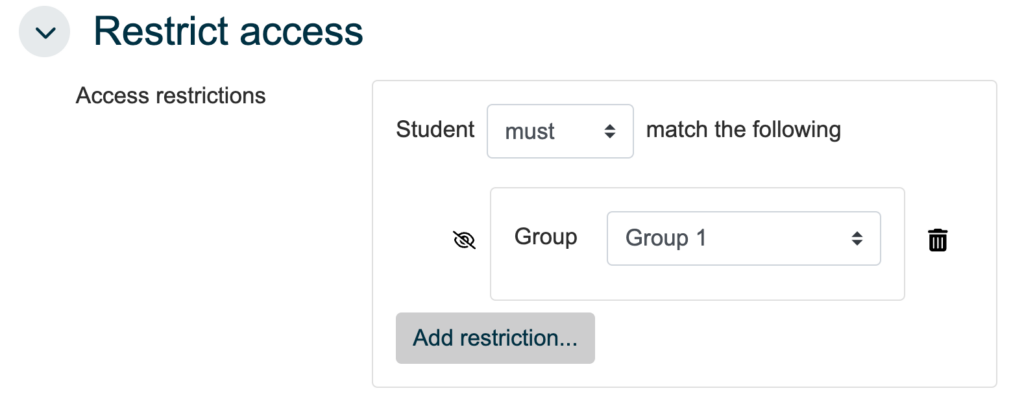Click the 'Student' label text

coord(435,130)
